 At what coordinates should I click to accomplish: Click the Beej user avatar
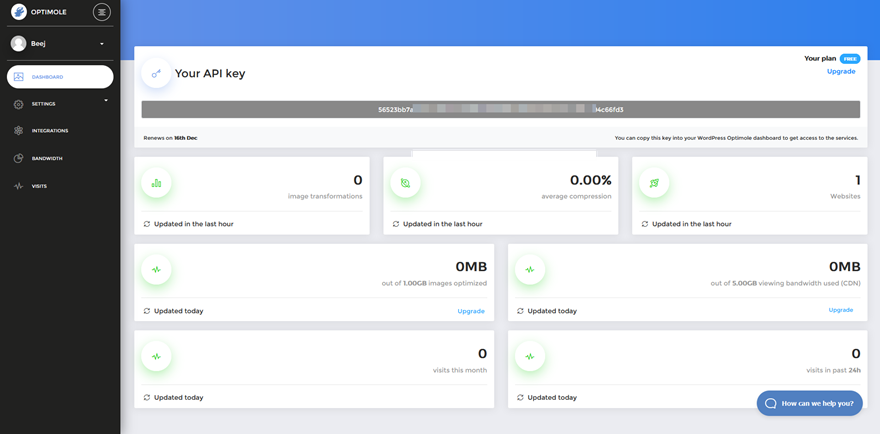pos(19,43)
